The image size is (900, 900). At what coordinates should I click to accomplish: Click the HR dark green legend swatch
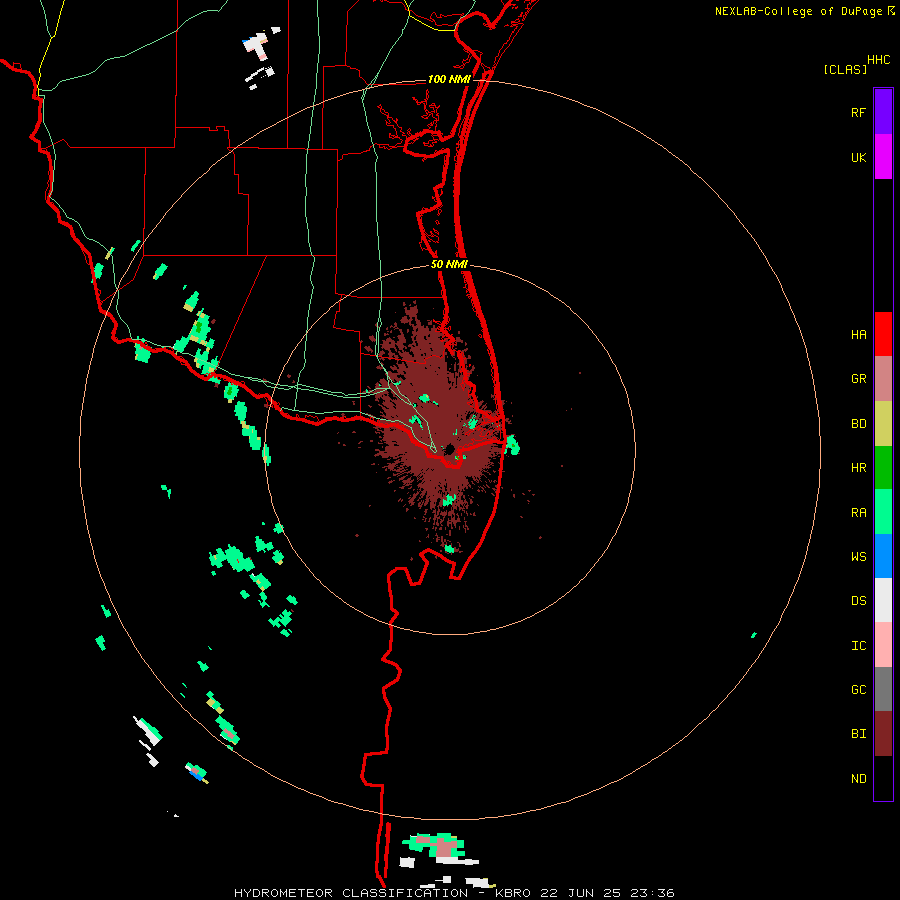(x=883, y=468)
